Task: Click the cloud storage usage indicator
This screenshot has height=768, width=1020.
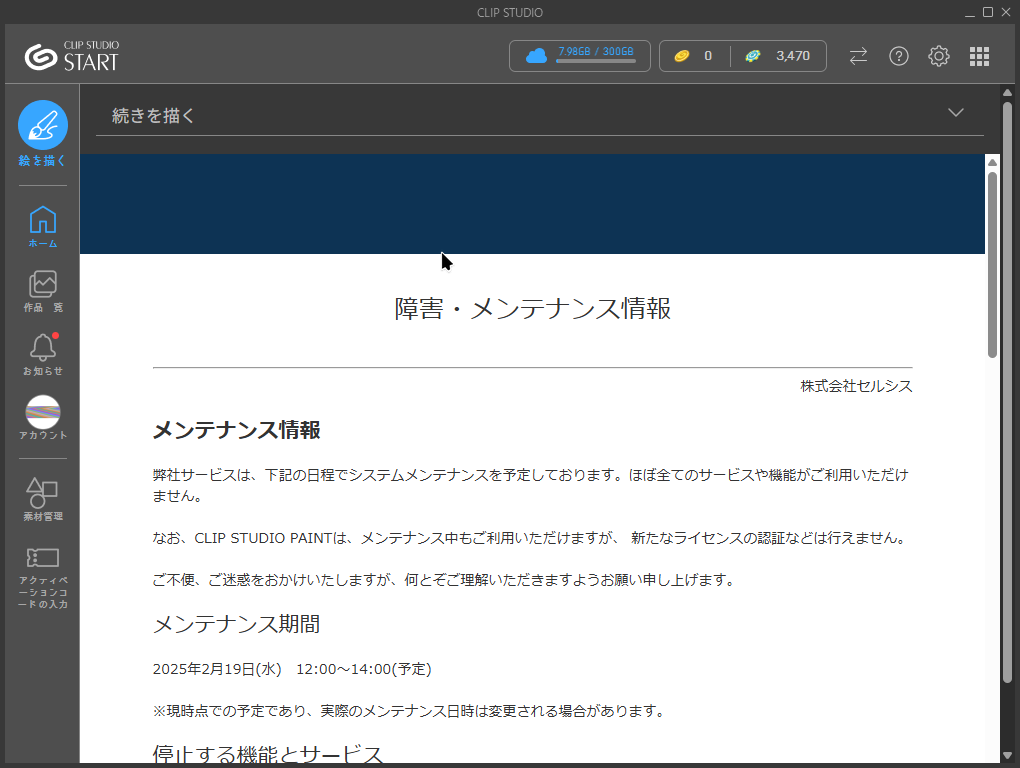Action: [x=580, y=56]
